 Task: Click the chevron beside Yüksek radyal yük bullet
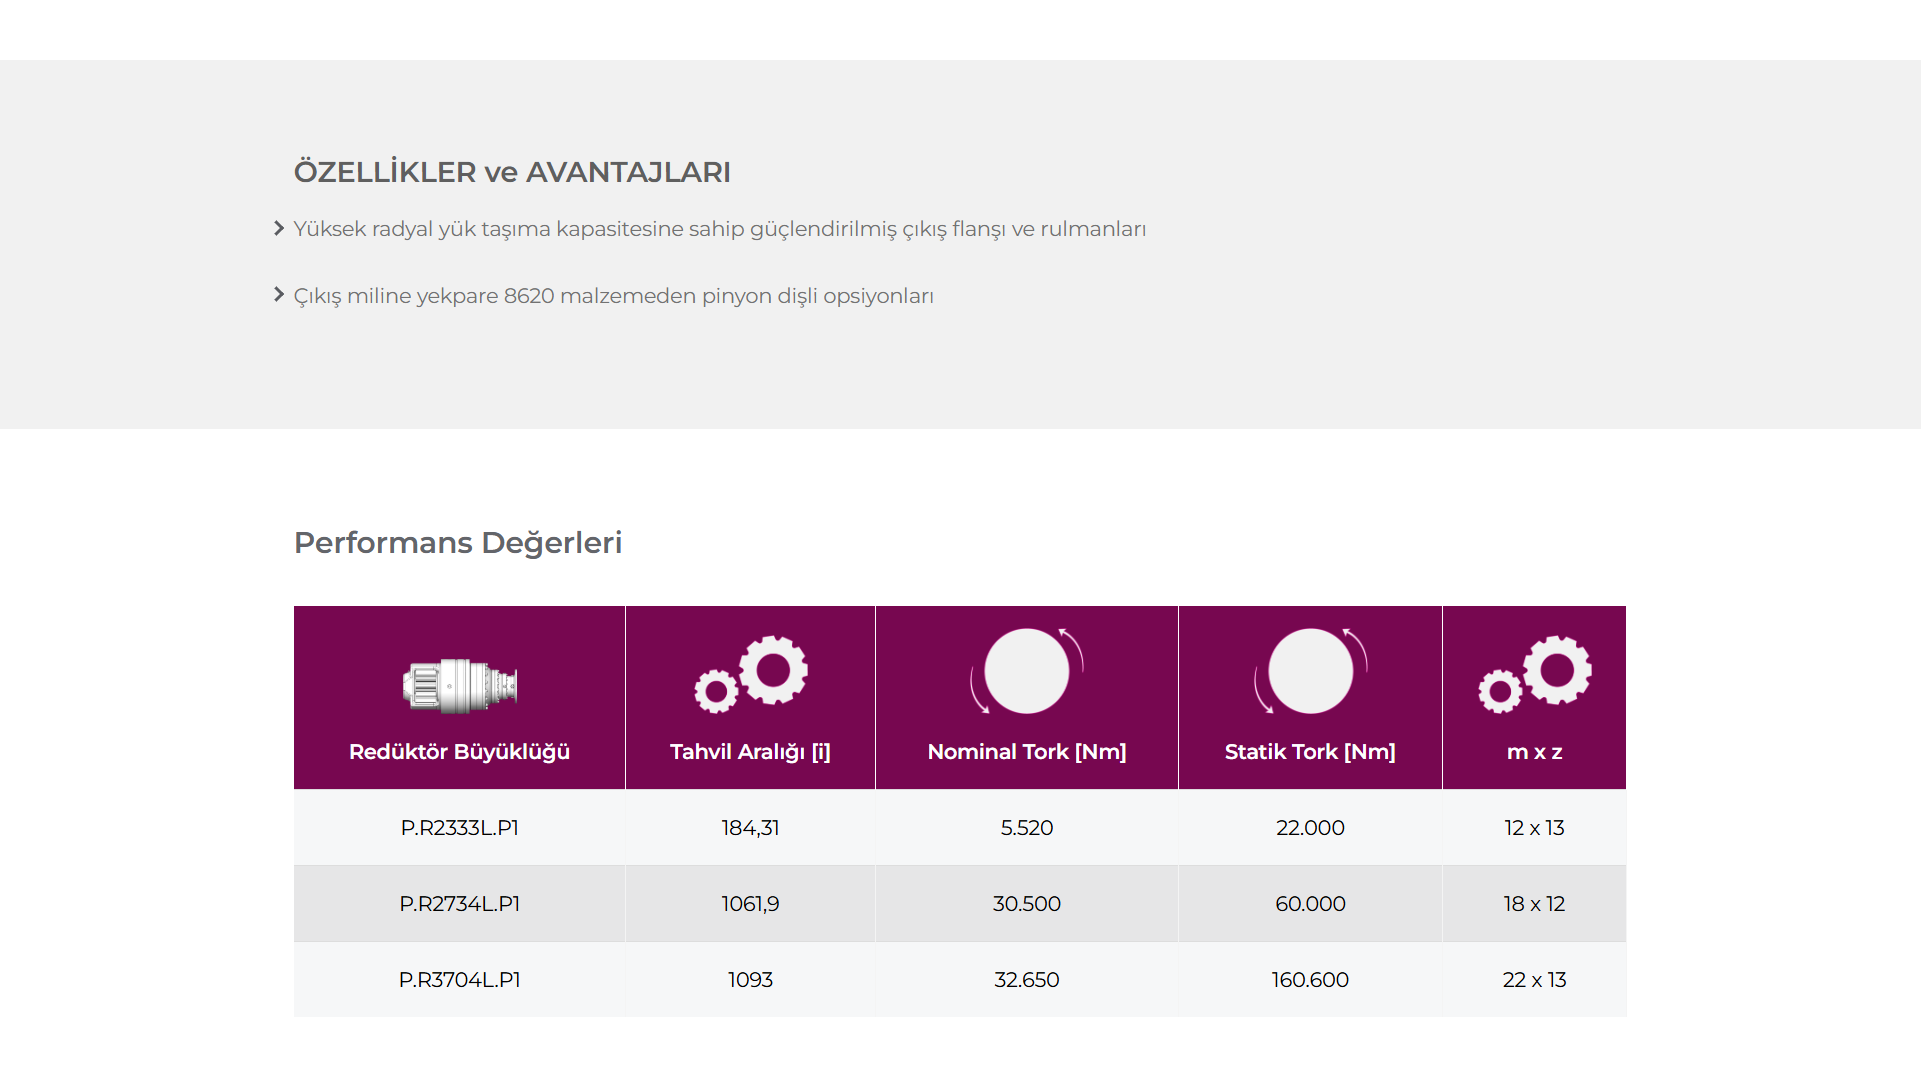click(x=279, y=228)
